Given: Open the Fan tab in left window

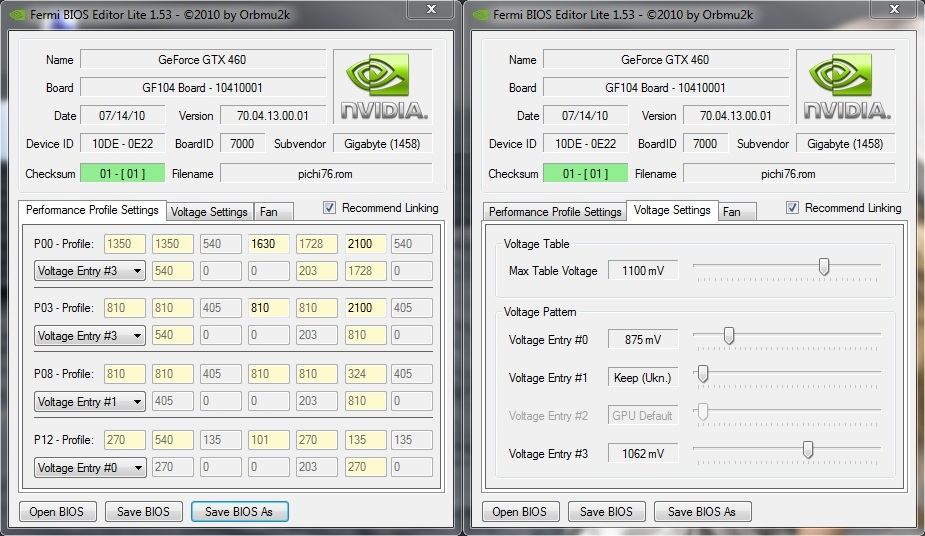Looking at the screenshot, I should pos(273,212).
